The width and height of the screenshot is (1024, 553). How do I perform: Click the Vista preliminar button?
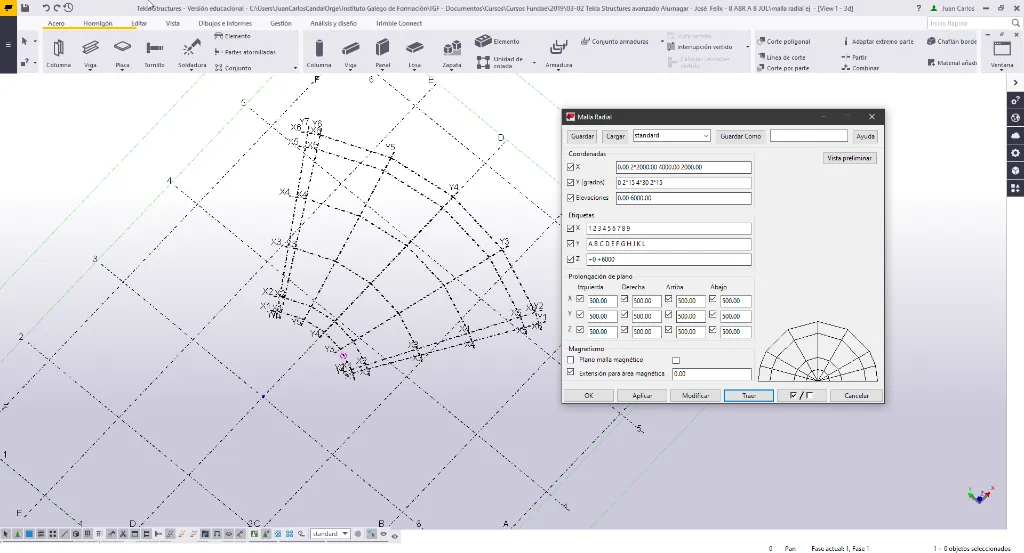pyautogui.click(x=849, y=158)
